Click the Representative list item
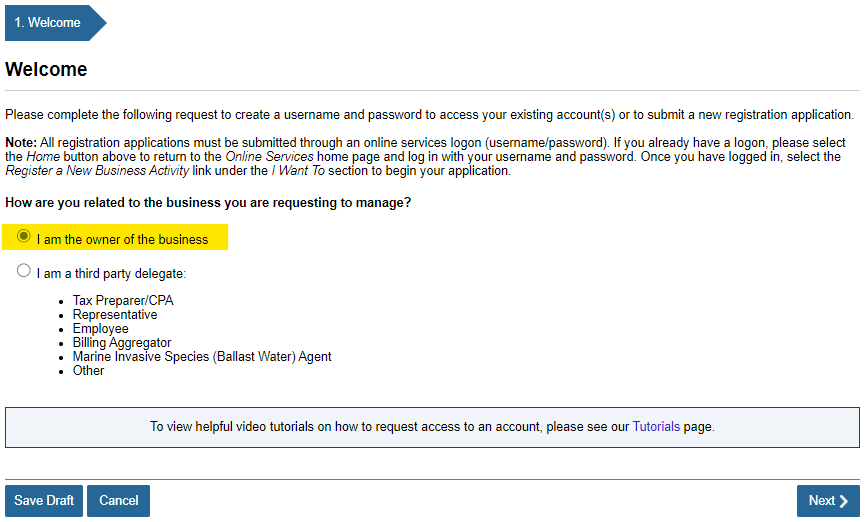867x522 pixels. click(115, 315)
